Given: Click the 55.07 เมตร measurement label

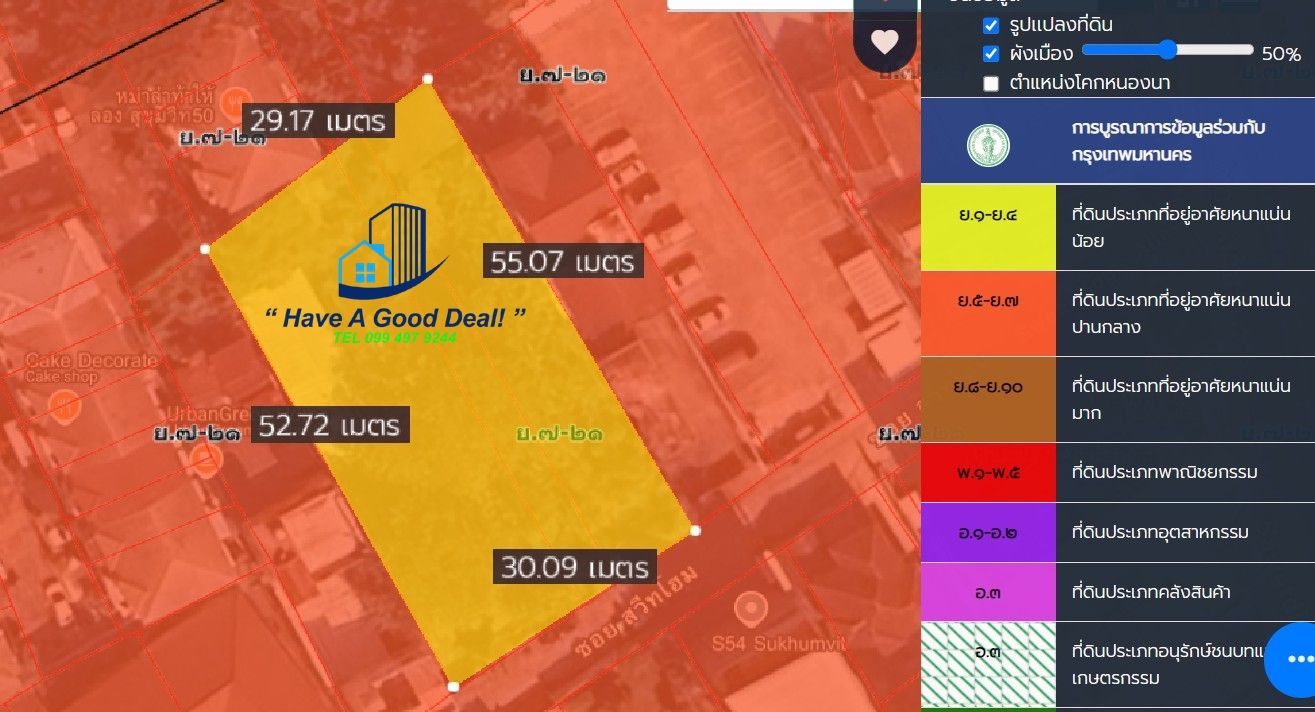Looking at the screenshot, I should [563, 262].
